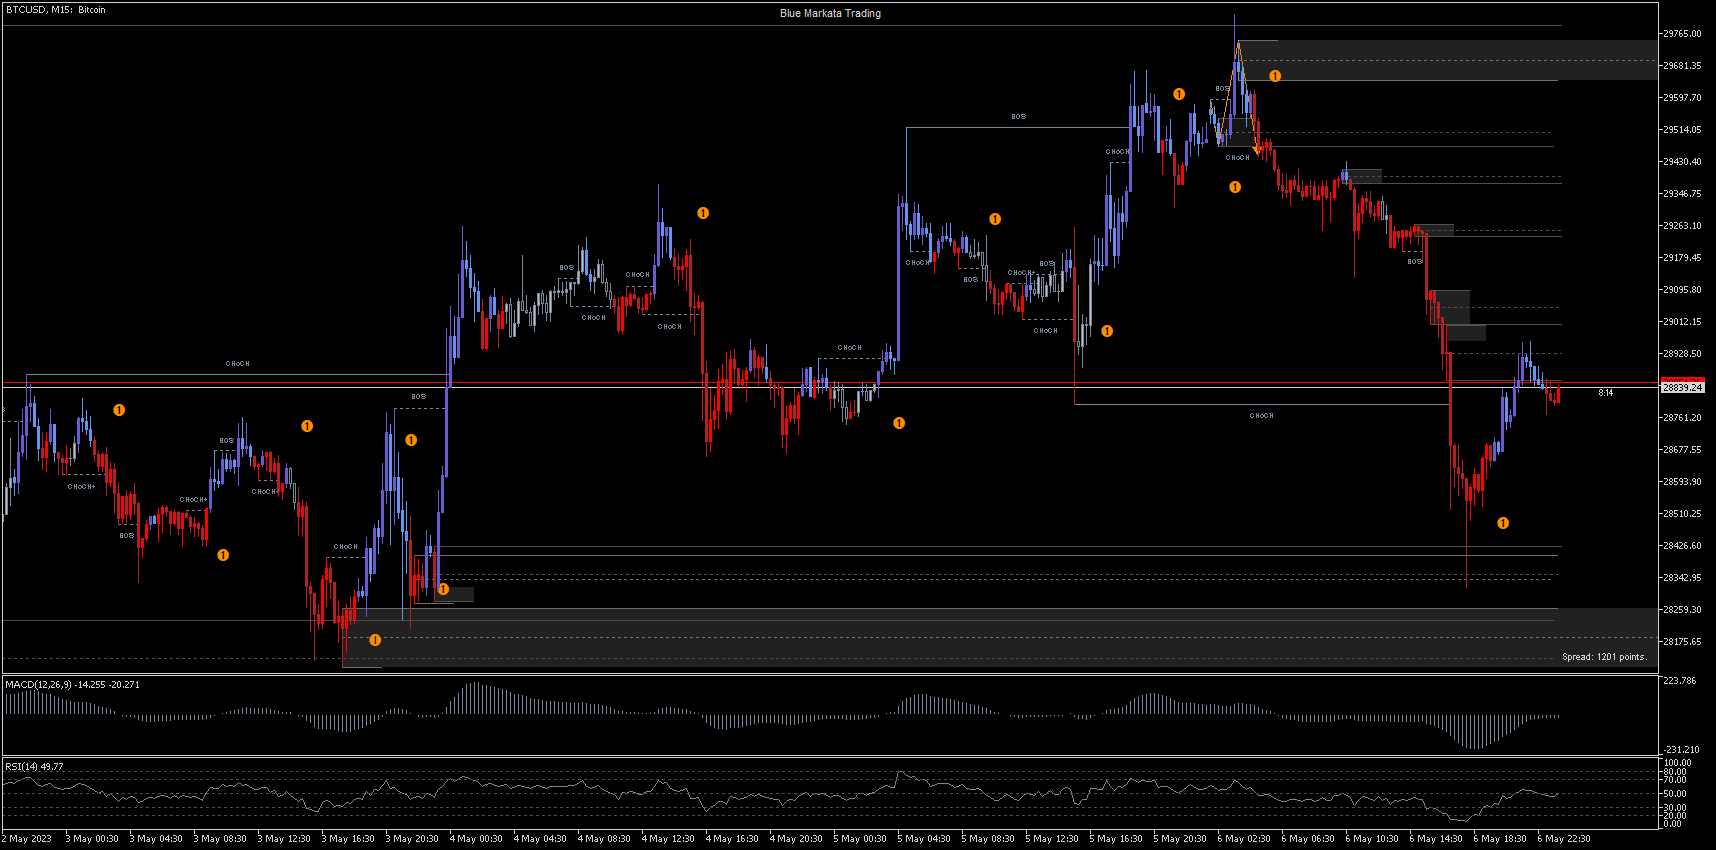Click the RSI scale value 50.00
Screen dimensions: 1716x850
1675,794
